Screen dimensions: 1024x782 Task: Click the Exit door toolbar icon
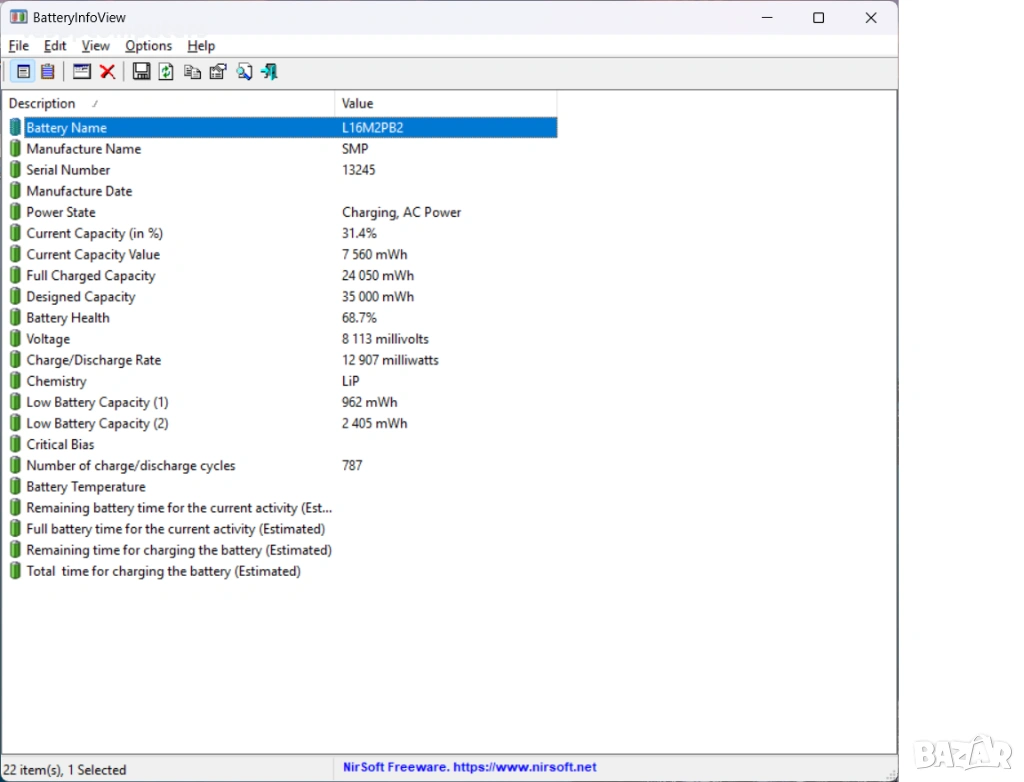(x=269, y=72)
